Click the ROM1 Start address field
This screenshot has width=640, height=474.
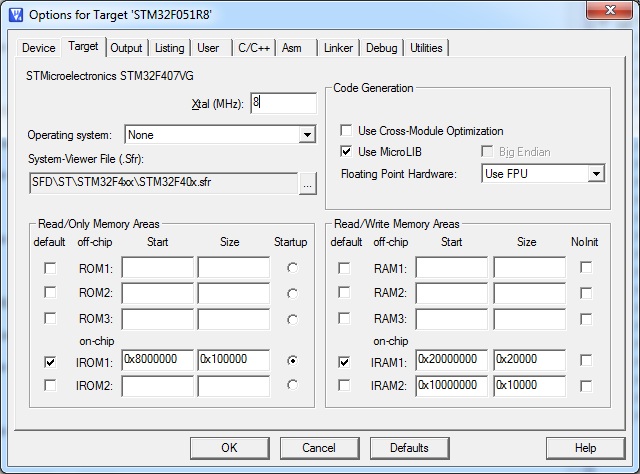(x=158, y=267)
